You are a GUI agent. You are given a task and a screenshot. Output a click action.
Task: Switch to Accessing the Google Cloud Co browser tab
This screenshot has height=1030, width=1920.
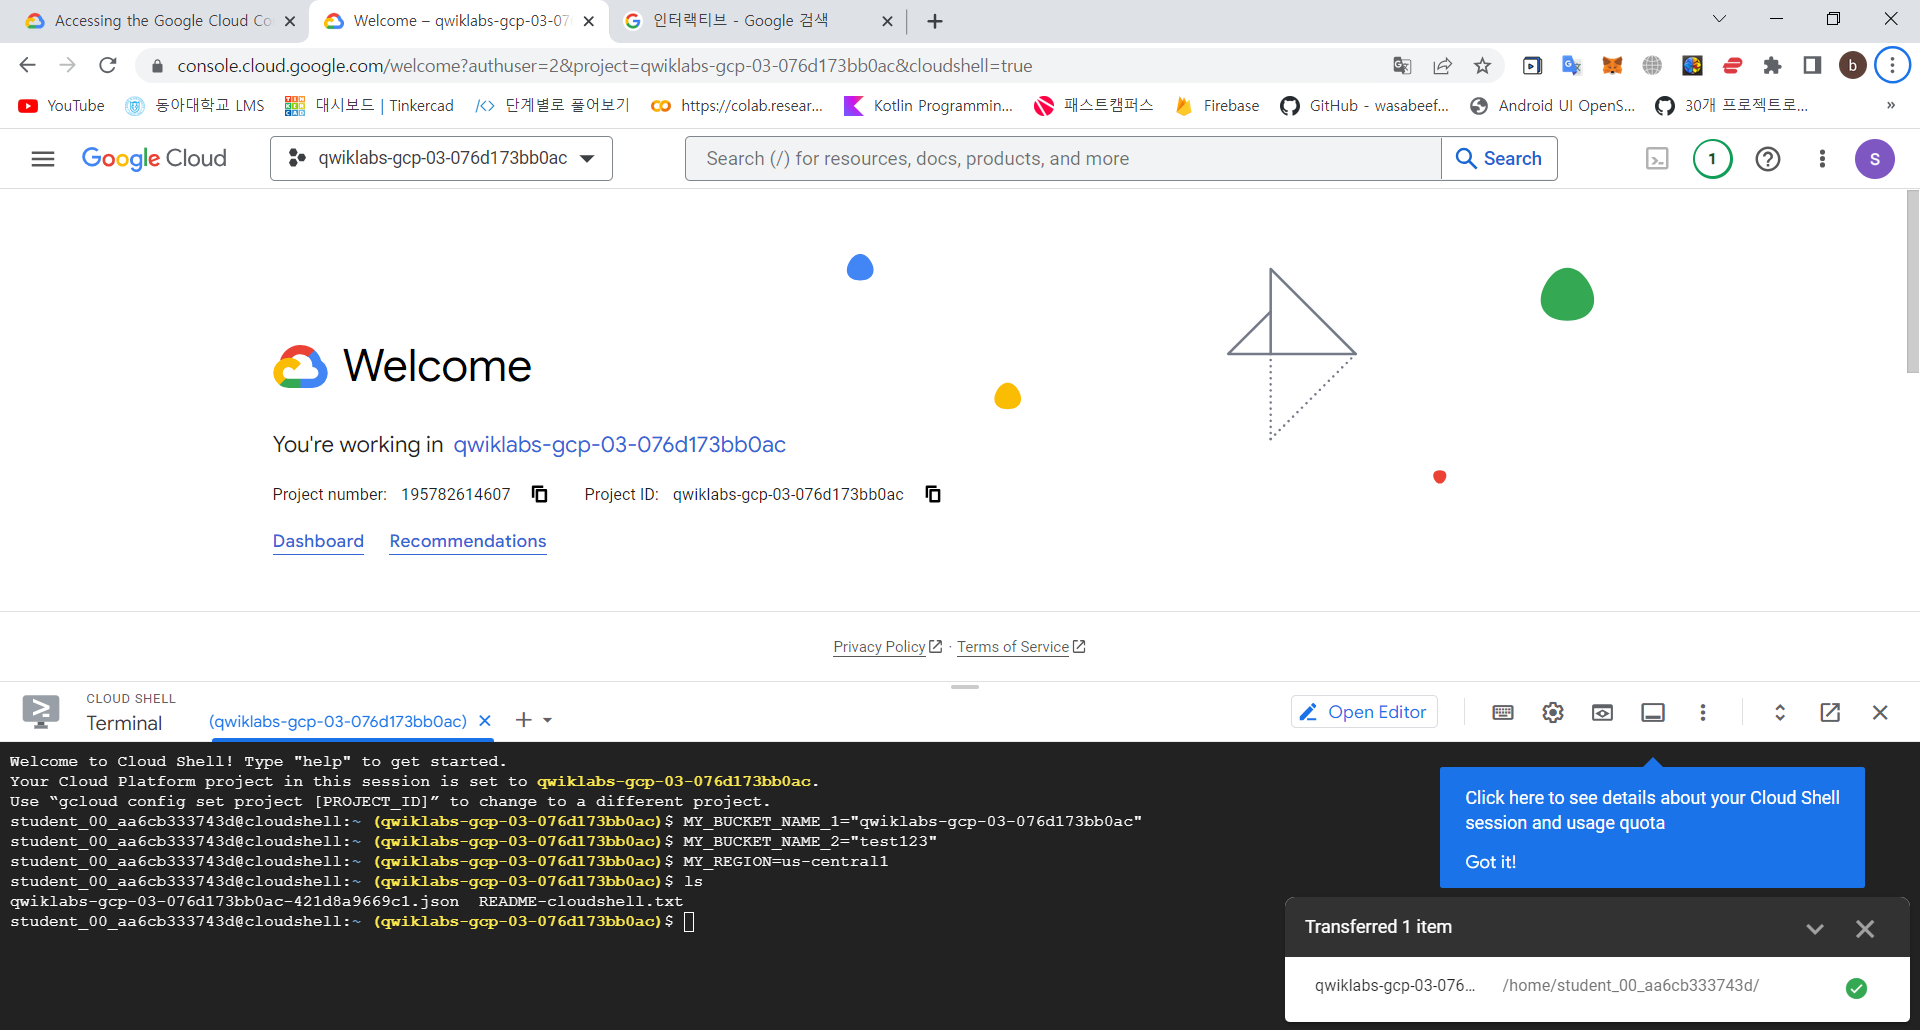click(x=161, y=21)
